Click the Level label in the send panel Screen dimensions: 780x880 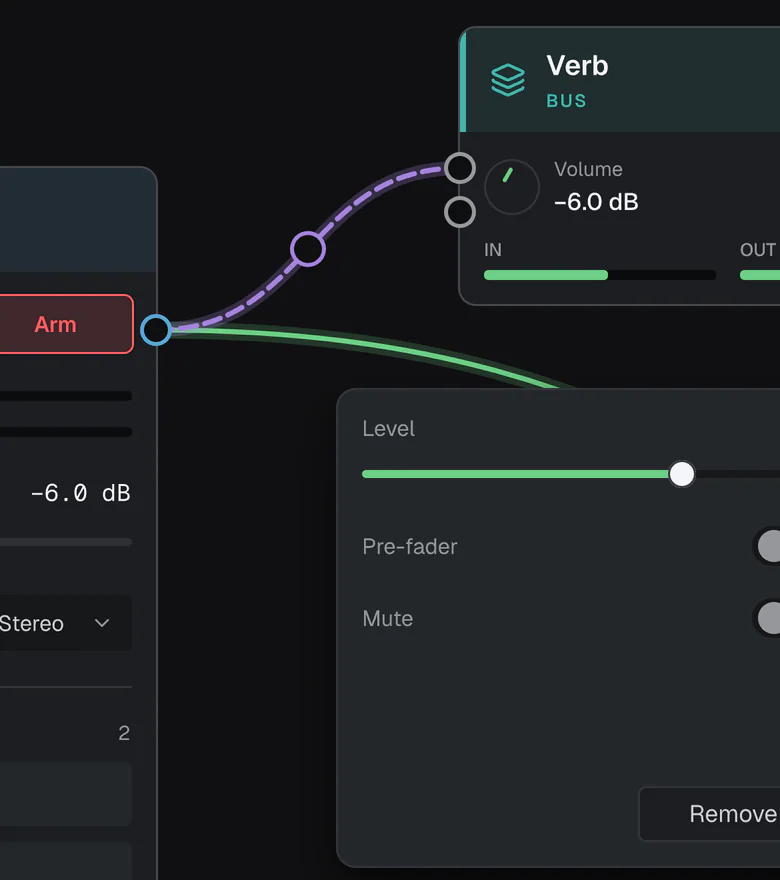[388, 429]
